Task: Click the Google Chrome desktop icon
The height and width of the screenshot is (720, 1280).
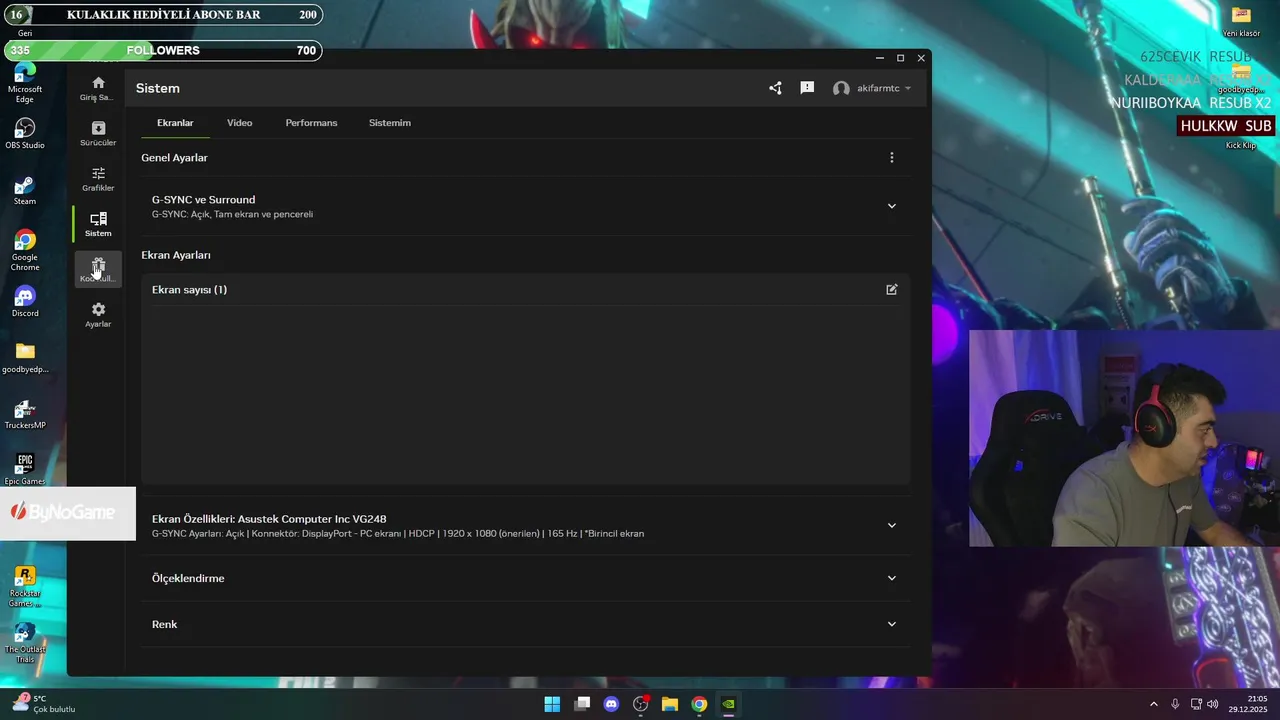Action: click(x=25, y=250)
